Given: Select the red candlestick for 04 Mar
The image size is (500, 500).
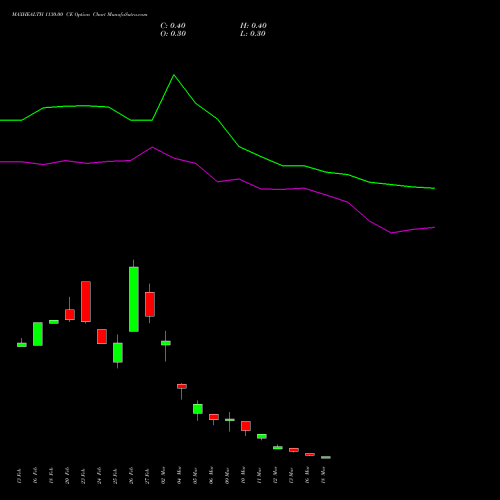Looking at the screenshot, I should click(x=182, y=386).
